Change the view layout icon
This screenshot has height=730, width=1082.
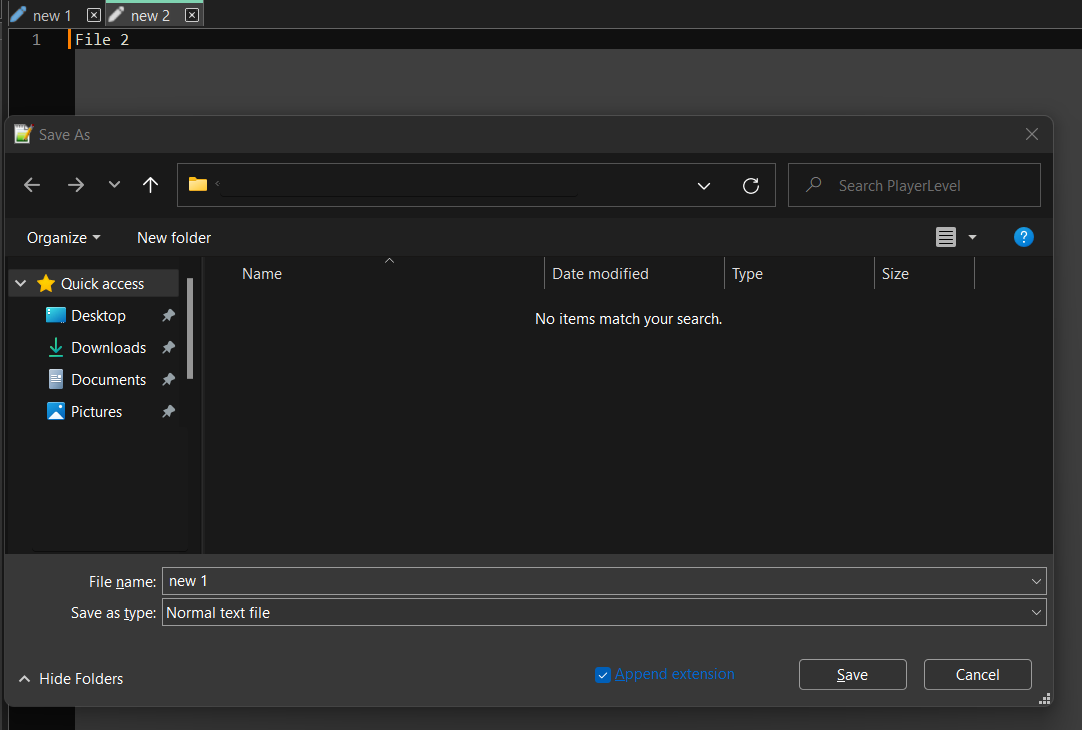point(946,237)
